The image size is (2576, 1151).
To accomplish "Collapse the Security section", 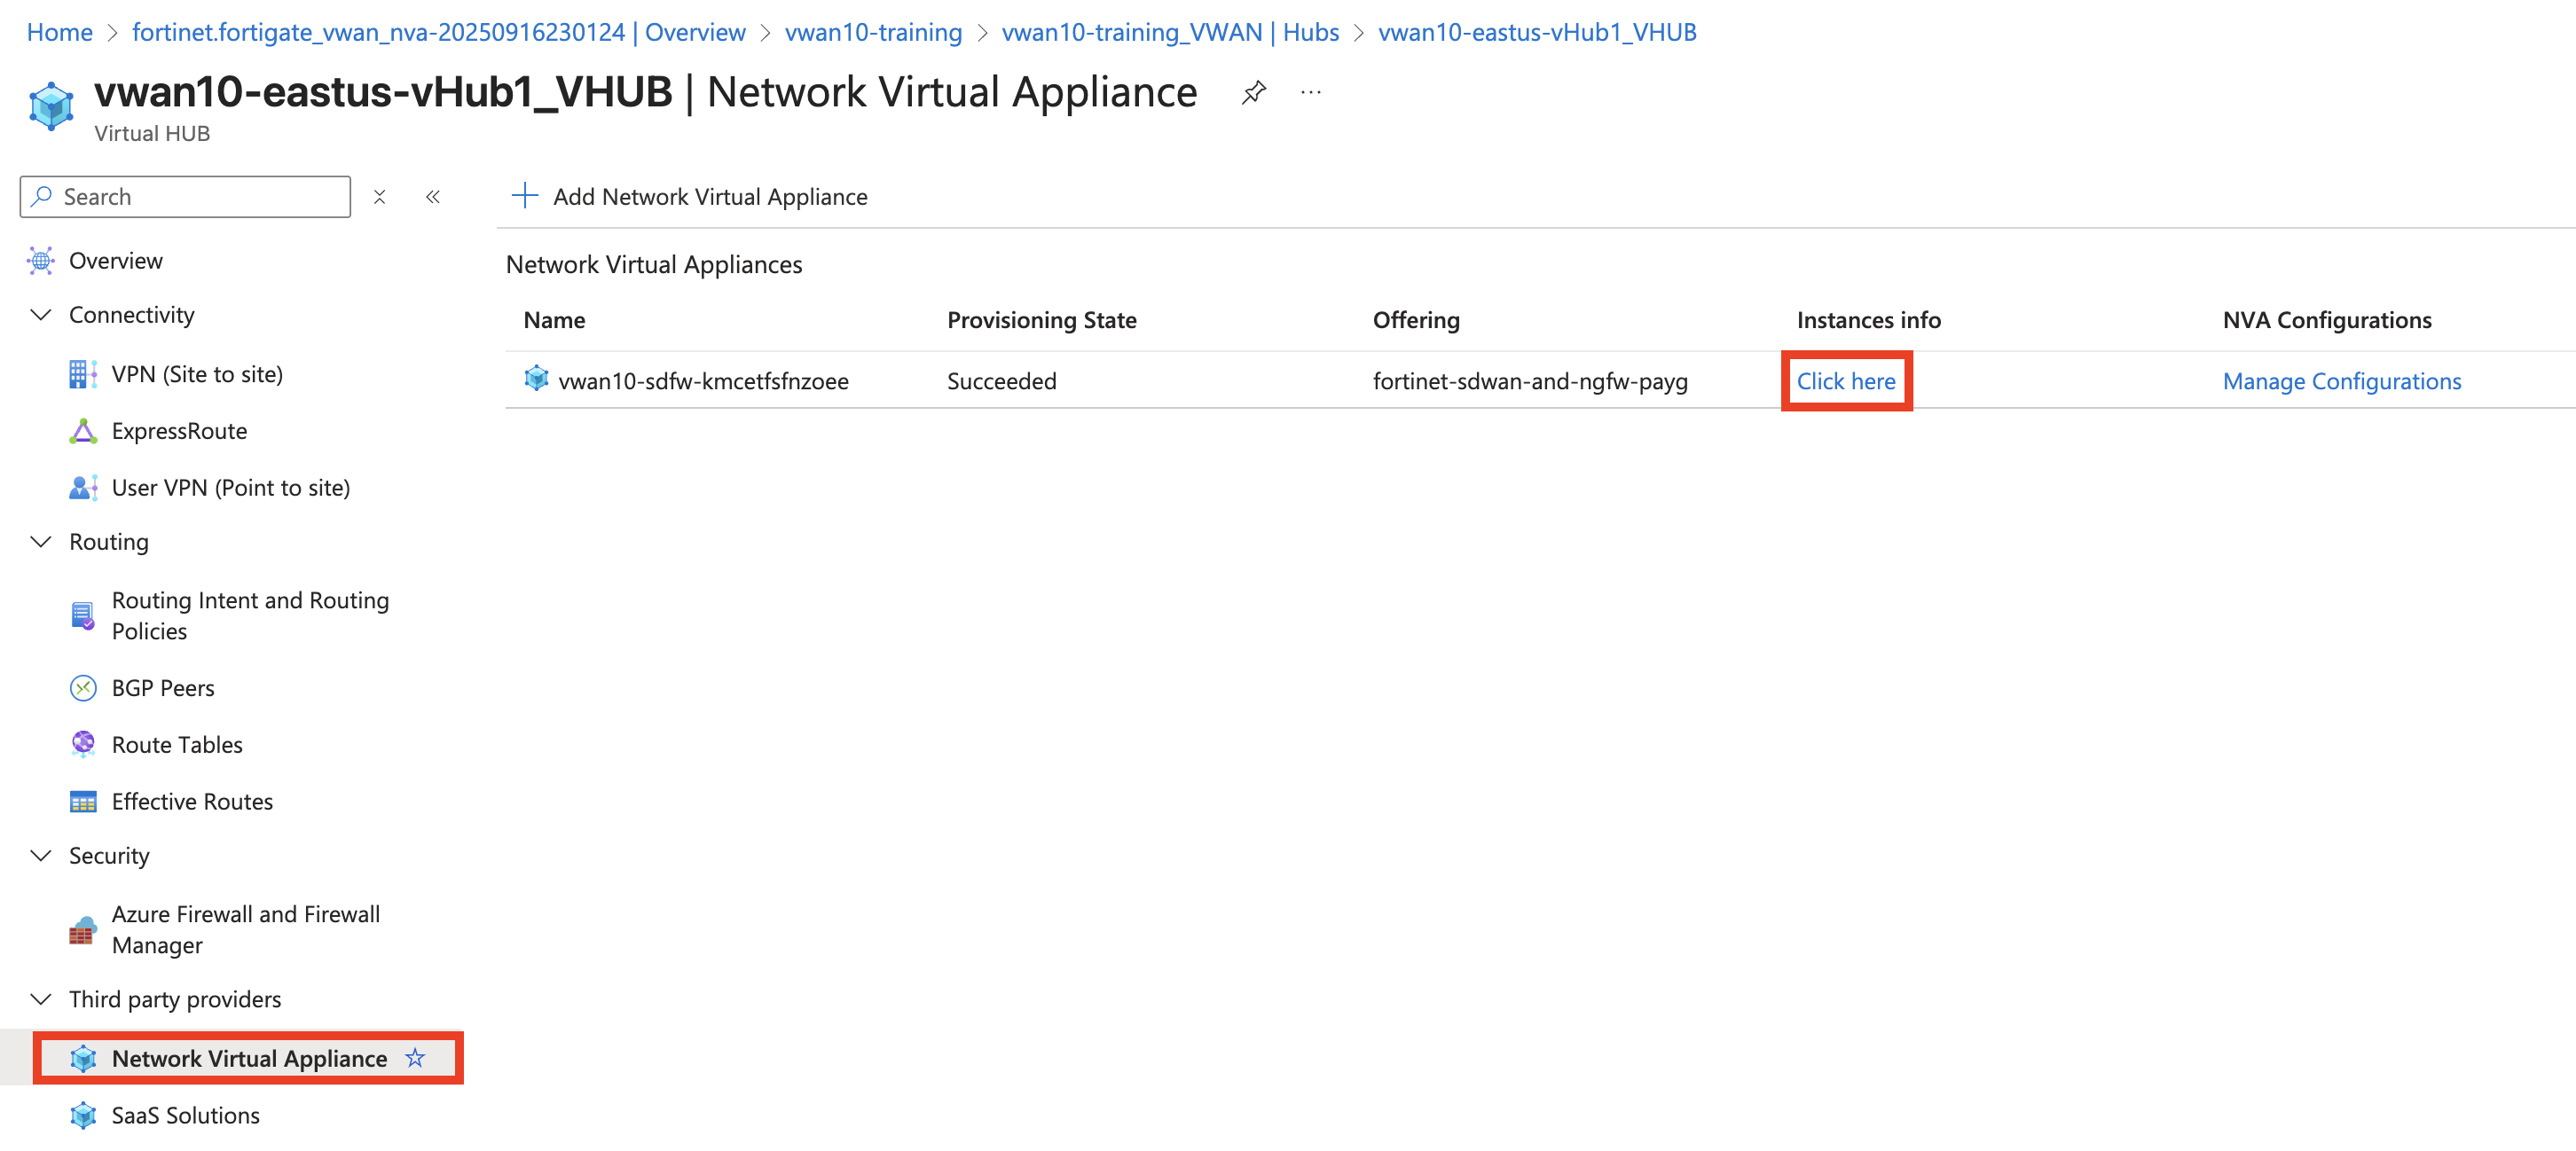I will (x=41, y=856).
